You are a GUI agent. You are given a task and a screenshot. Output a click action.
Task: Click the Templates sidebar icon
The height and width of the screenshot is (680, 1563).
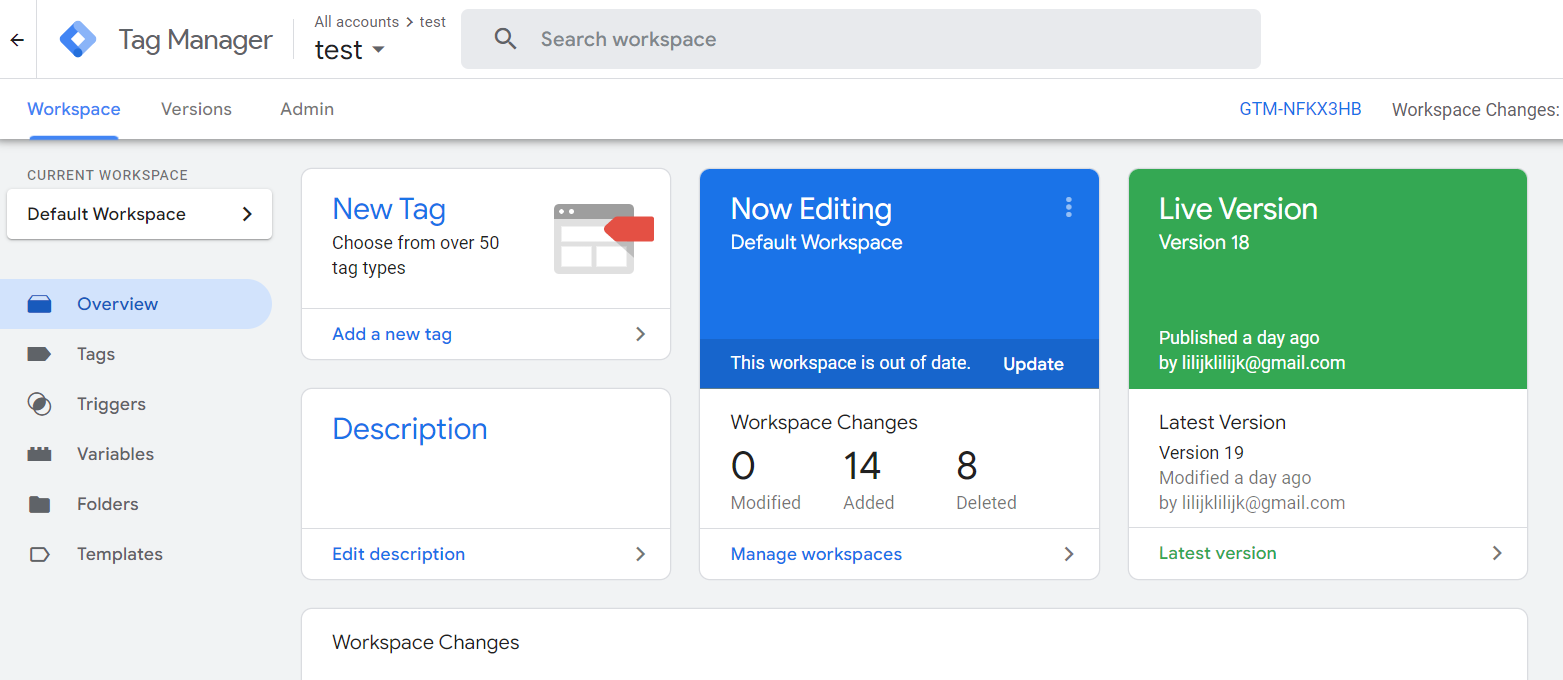click(40, 554)
